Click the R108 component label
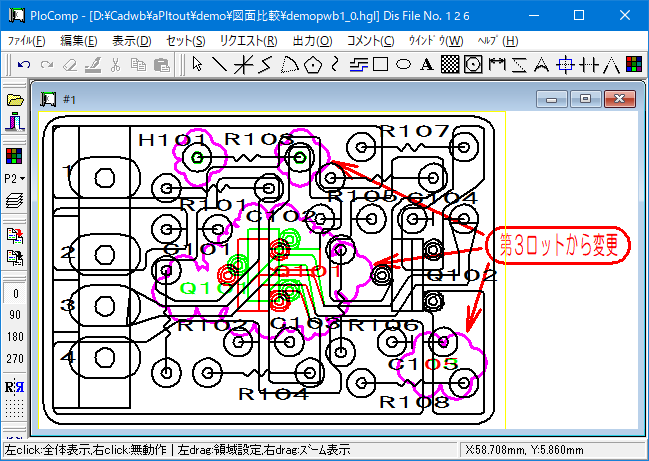 (414, 402)
